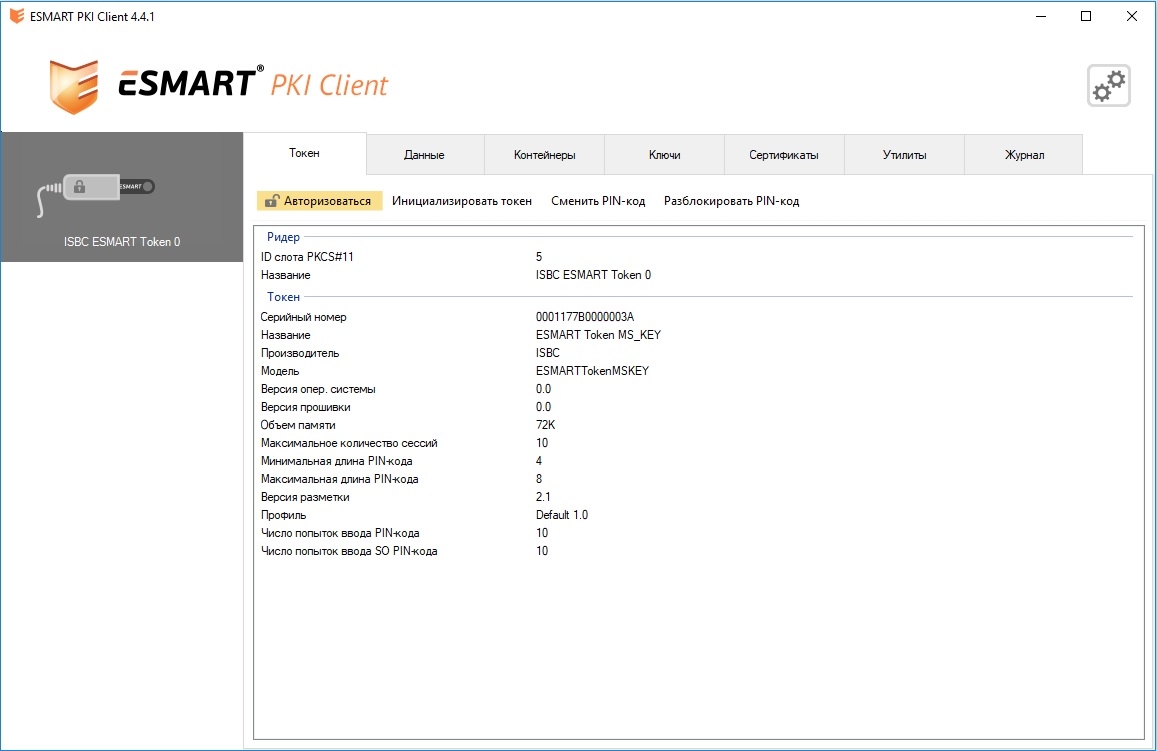This screenshot has height=751, width=1157.
Task: Click Сменить PIN-код
Action: point(598,201)
